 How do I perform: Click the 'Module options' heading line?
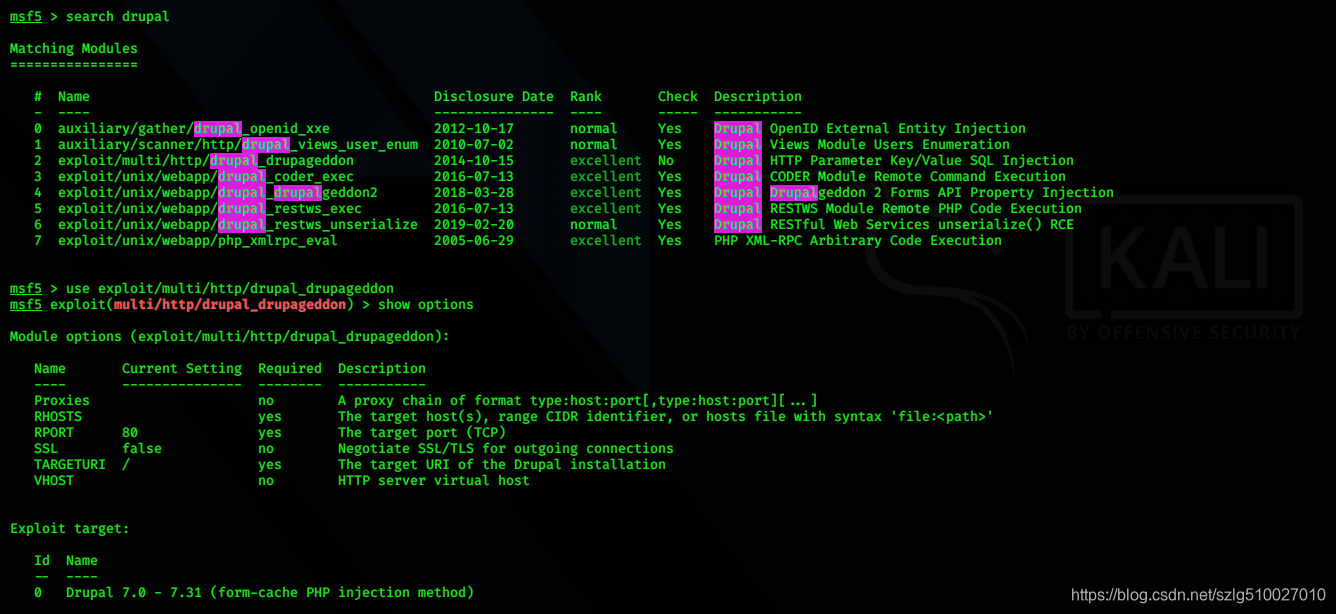tap(230, 337)
